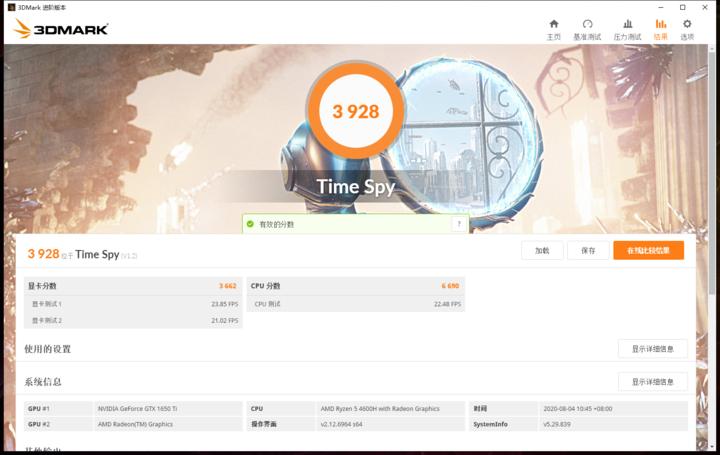Image resolution: width=720 pixels, height=455 pixels.
Task: Click the 2020-08-04 10:45 time cell
Action: [613, 409]
